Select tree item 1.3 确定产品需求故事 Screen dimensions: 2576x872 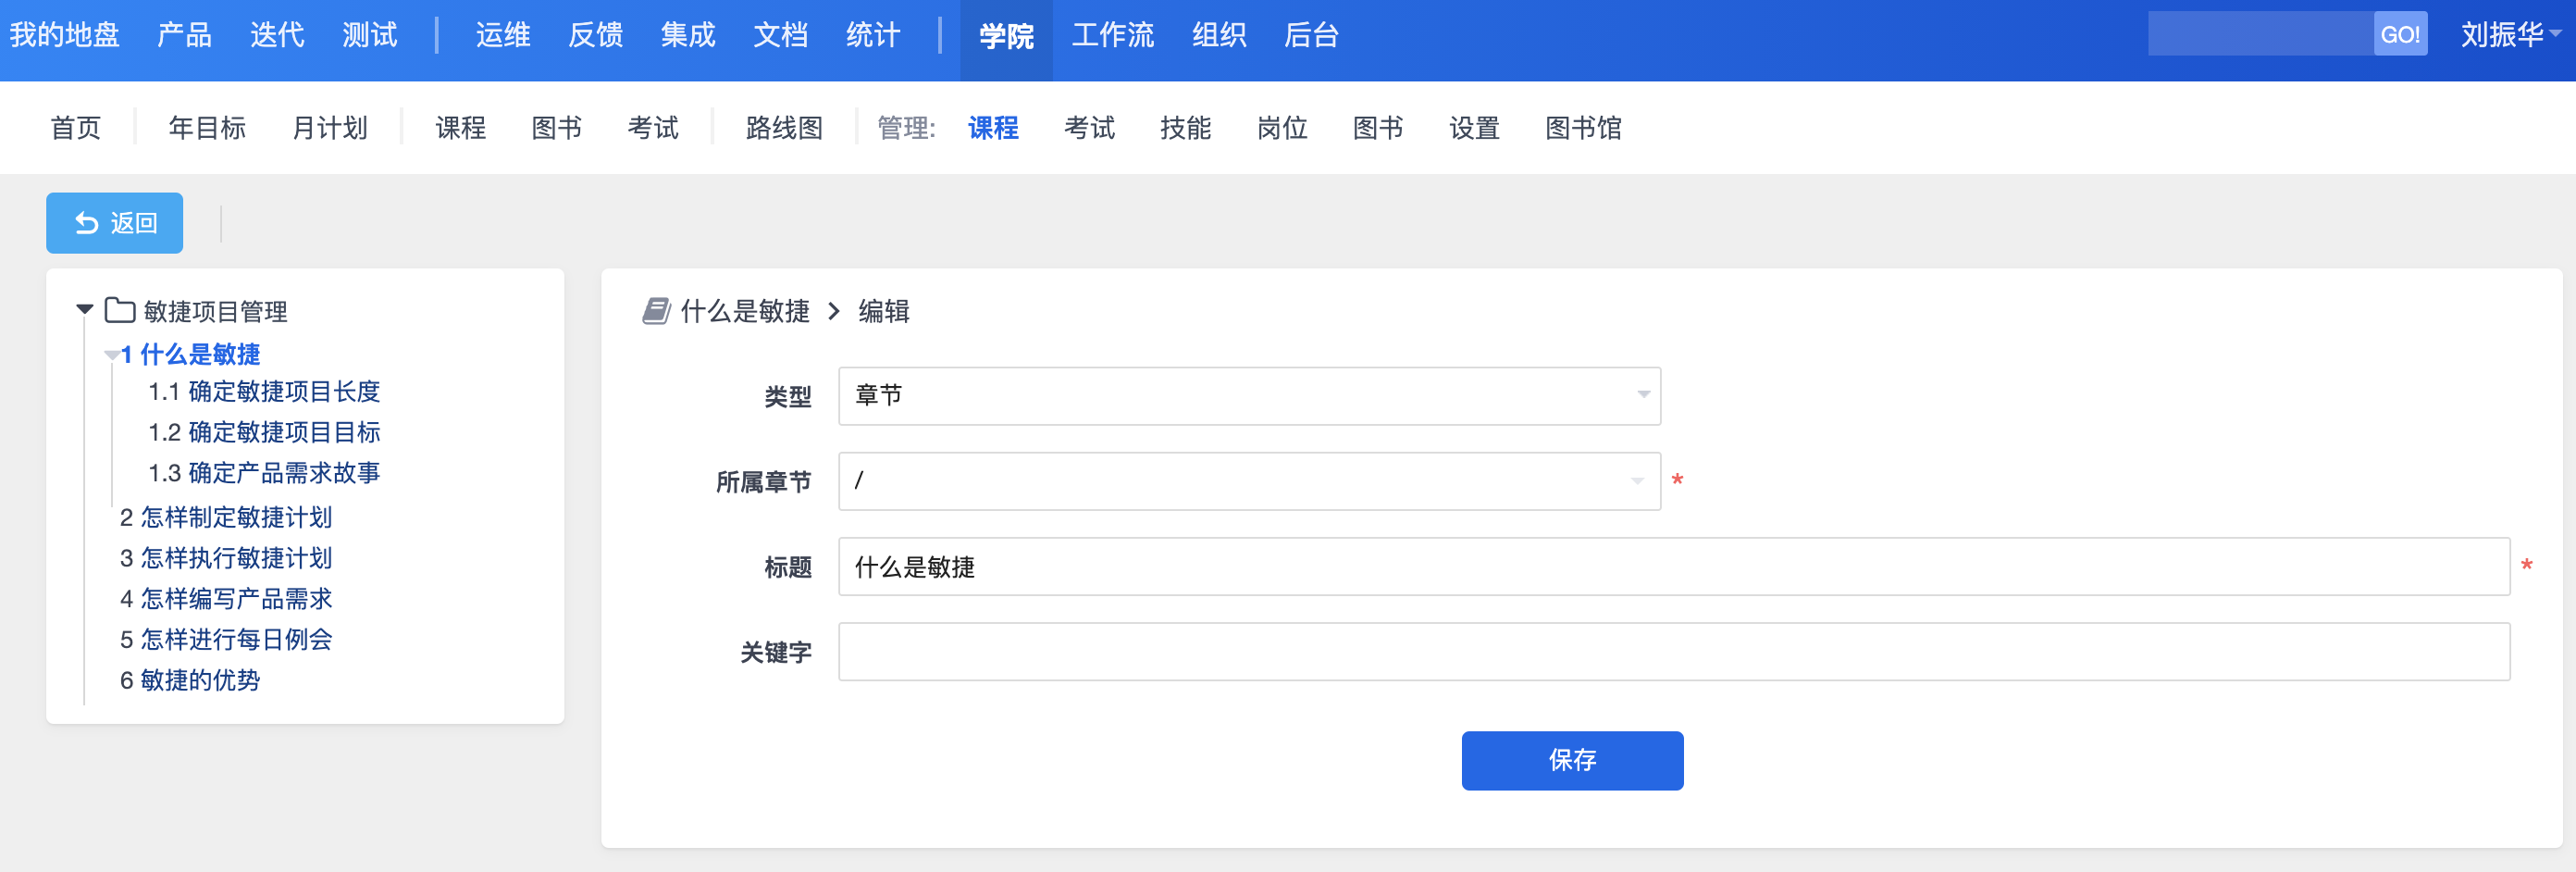[264, 473]
